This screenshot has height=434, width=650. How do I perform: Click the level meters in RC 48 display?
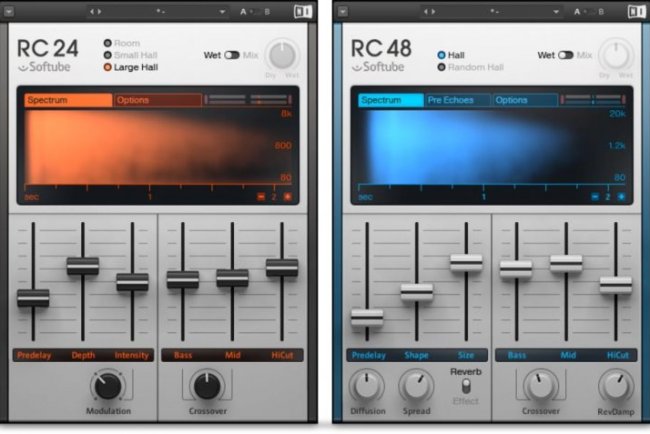point(593,99)
